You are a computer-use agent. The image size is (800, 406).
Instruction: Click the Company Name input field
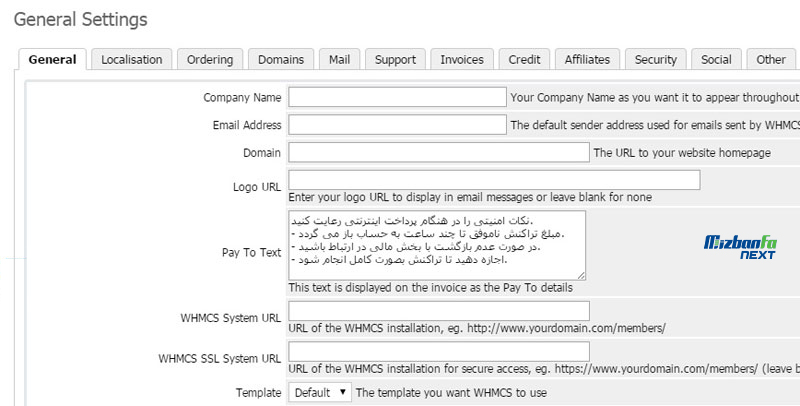click(x=397, y=97)
